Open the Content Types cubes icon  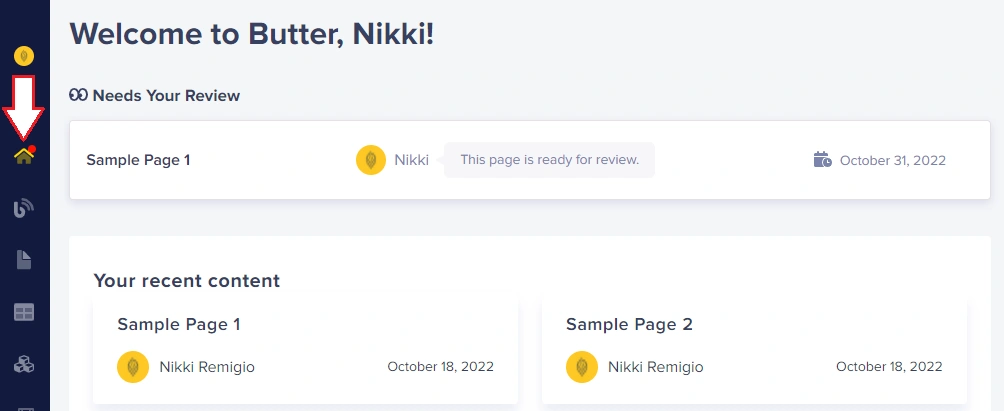point(24,365)
